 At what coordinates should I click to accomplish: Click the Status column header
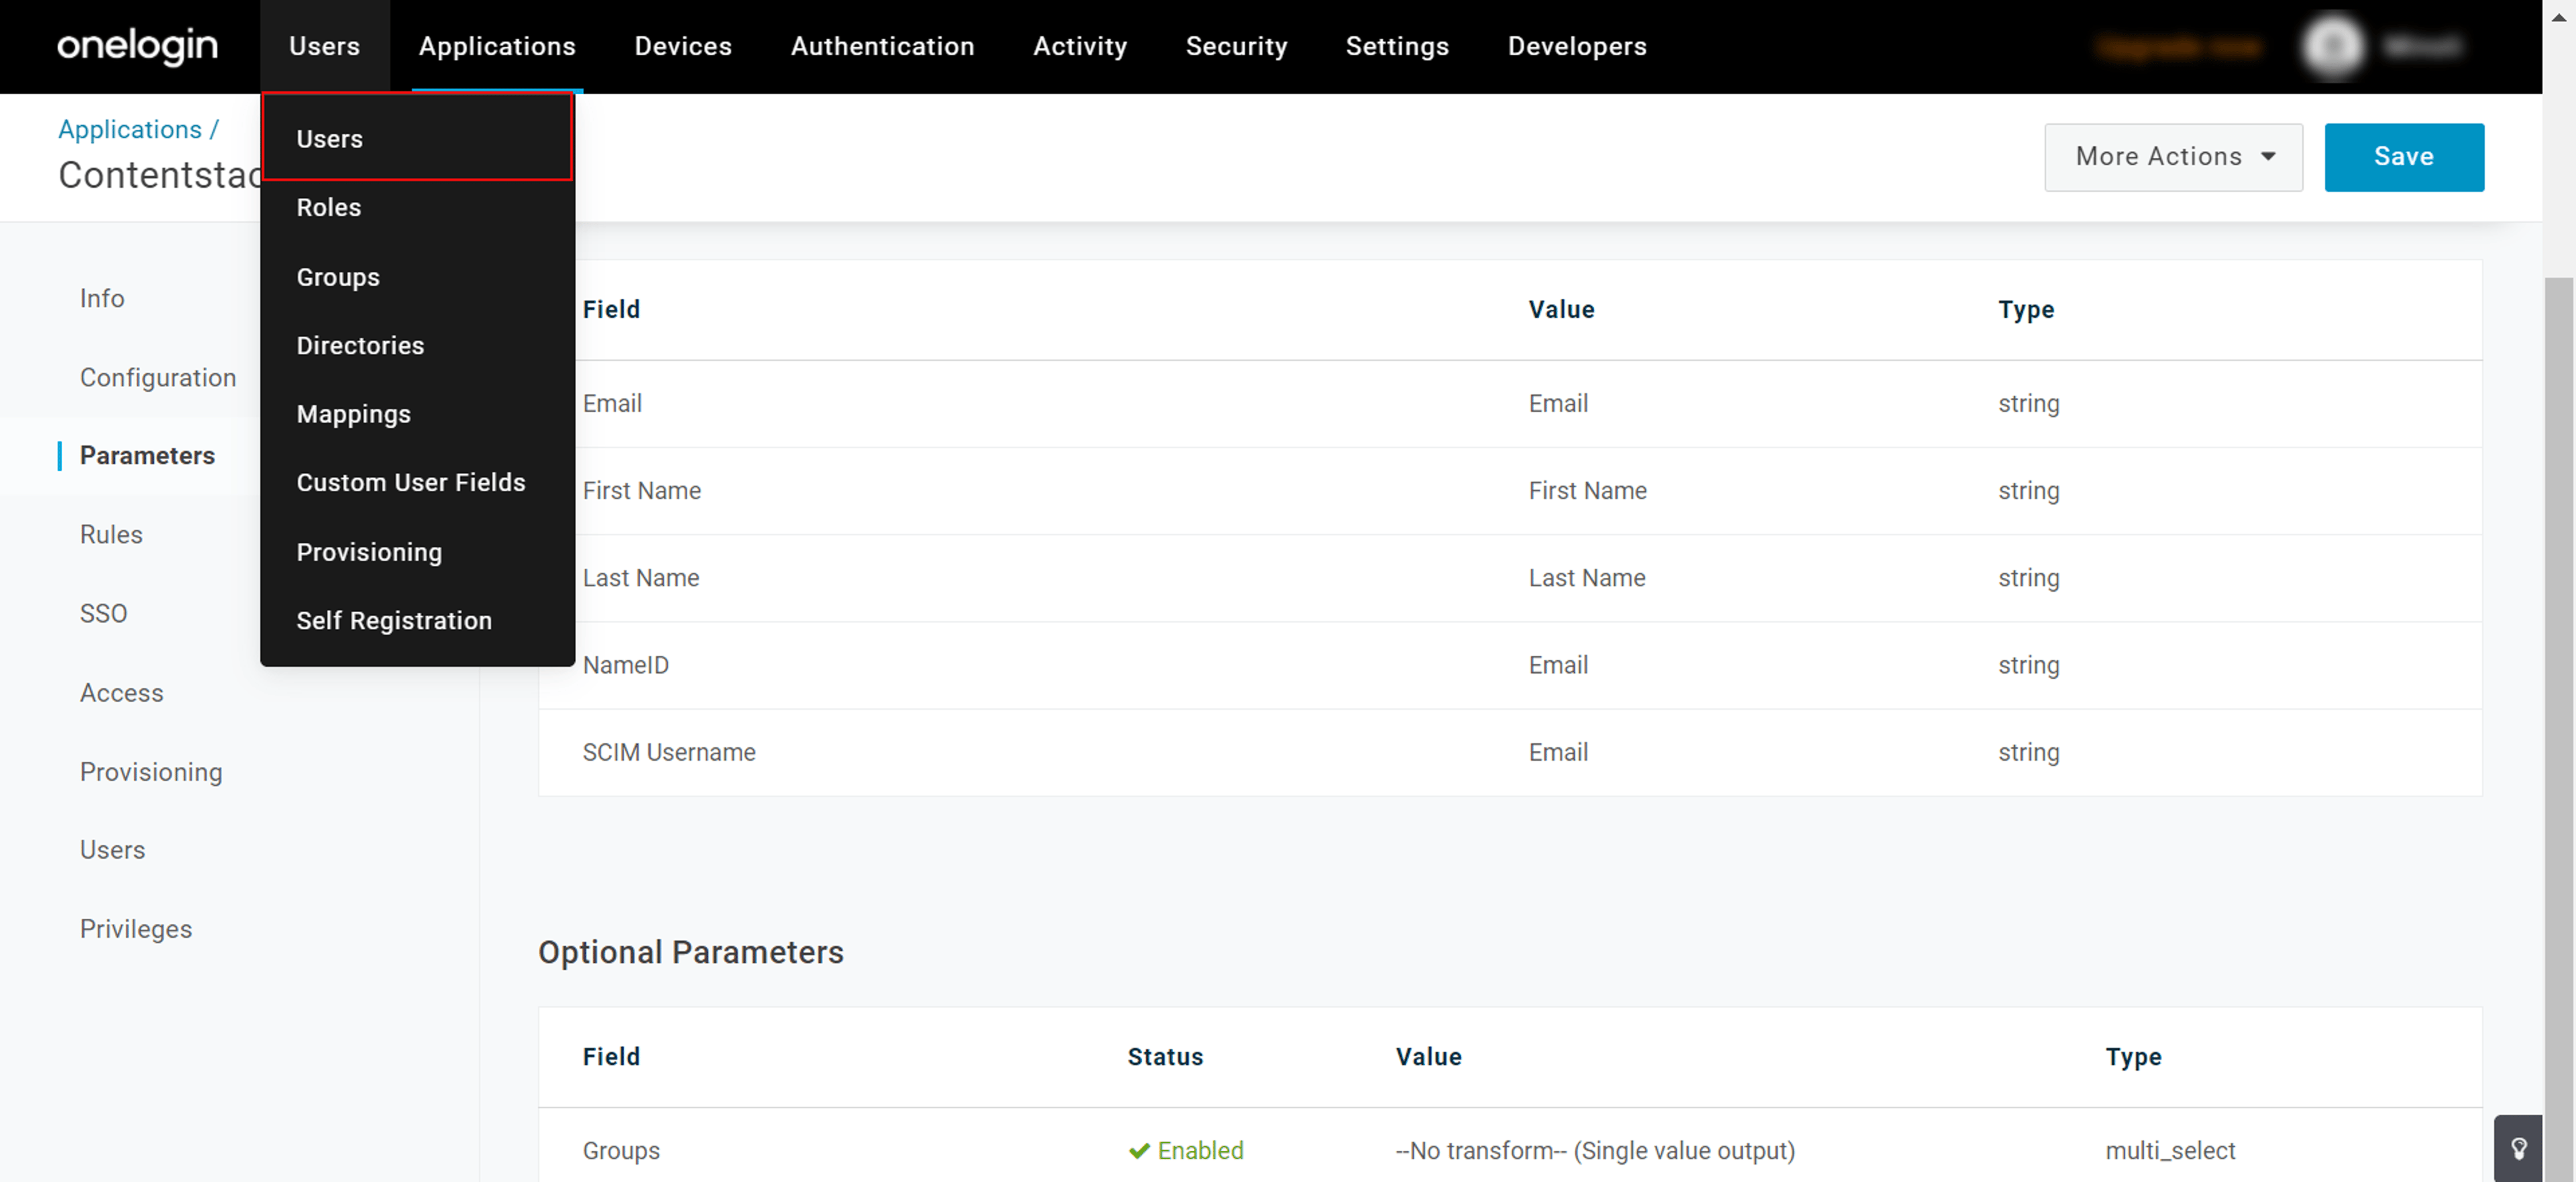tap(1165, 1056)
